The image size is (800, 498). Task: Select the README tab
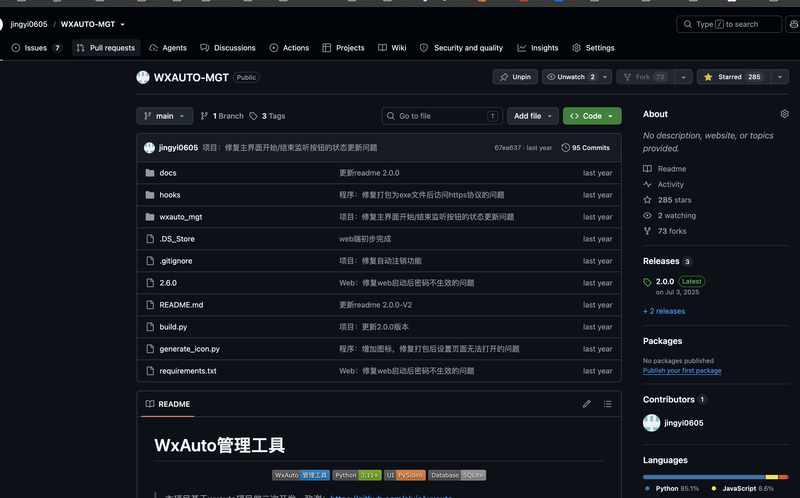(x=168, y=404)
